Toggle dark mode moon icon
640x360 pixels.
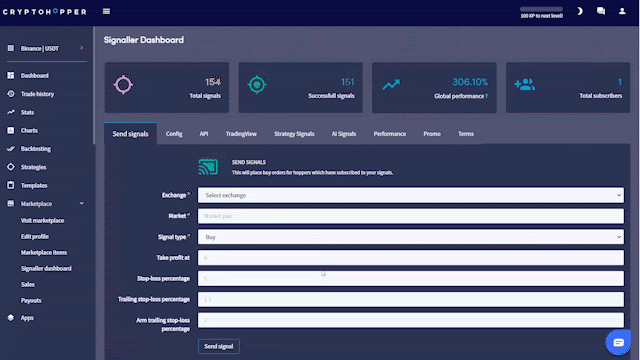[580, 11]
